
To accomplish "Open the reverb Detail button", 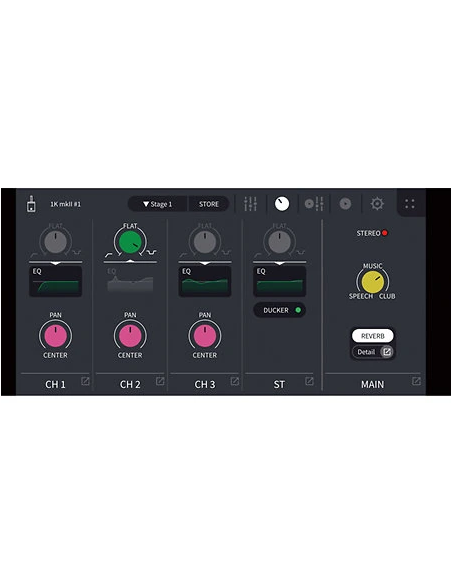I will tap(372, 352).
